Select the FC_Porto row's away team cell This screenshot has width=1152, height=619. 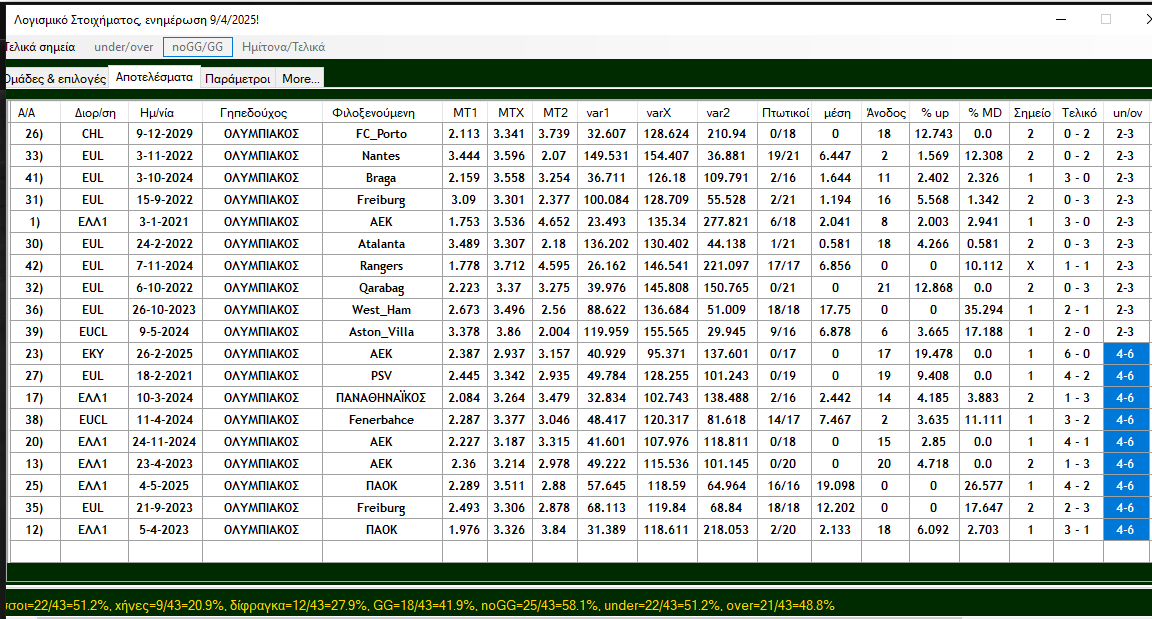tap(382, 134)
